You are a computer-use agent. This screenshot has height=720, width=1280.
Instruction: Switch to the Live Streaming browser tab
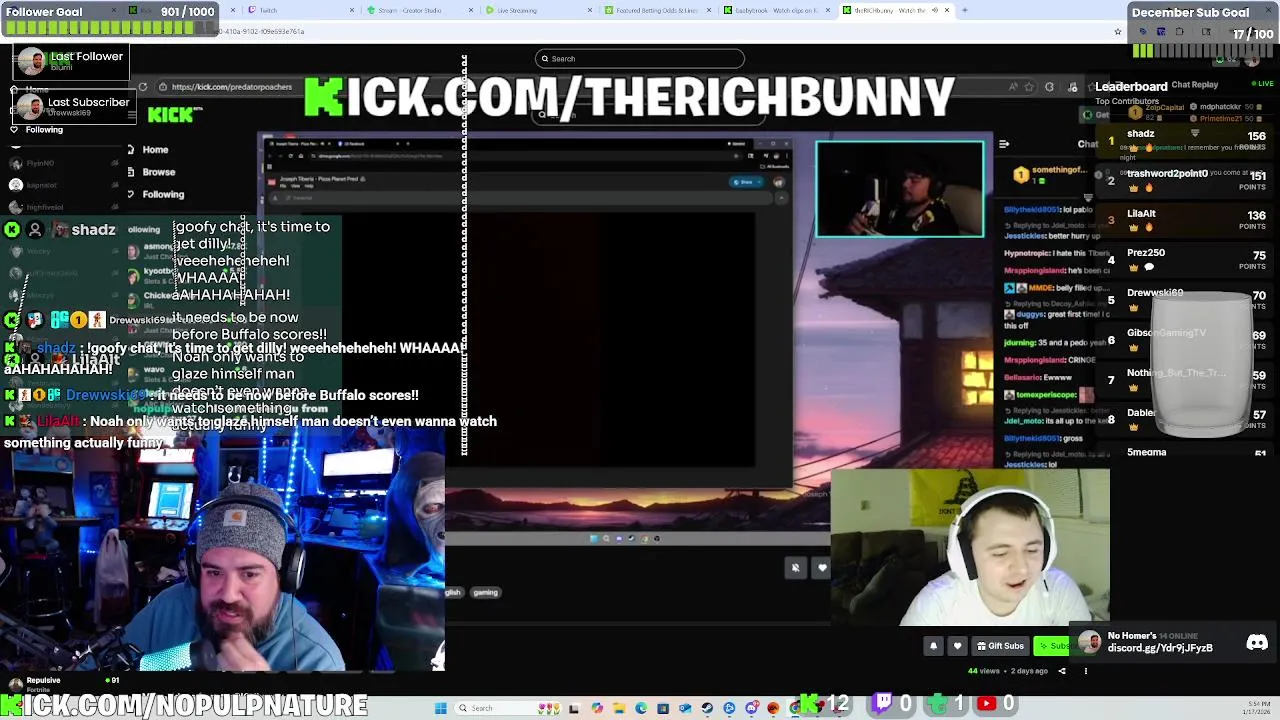(x=536, y=10)
